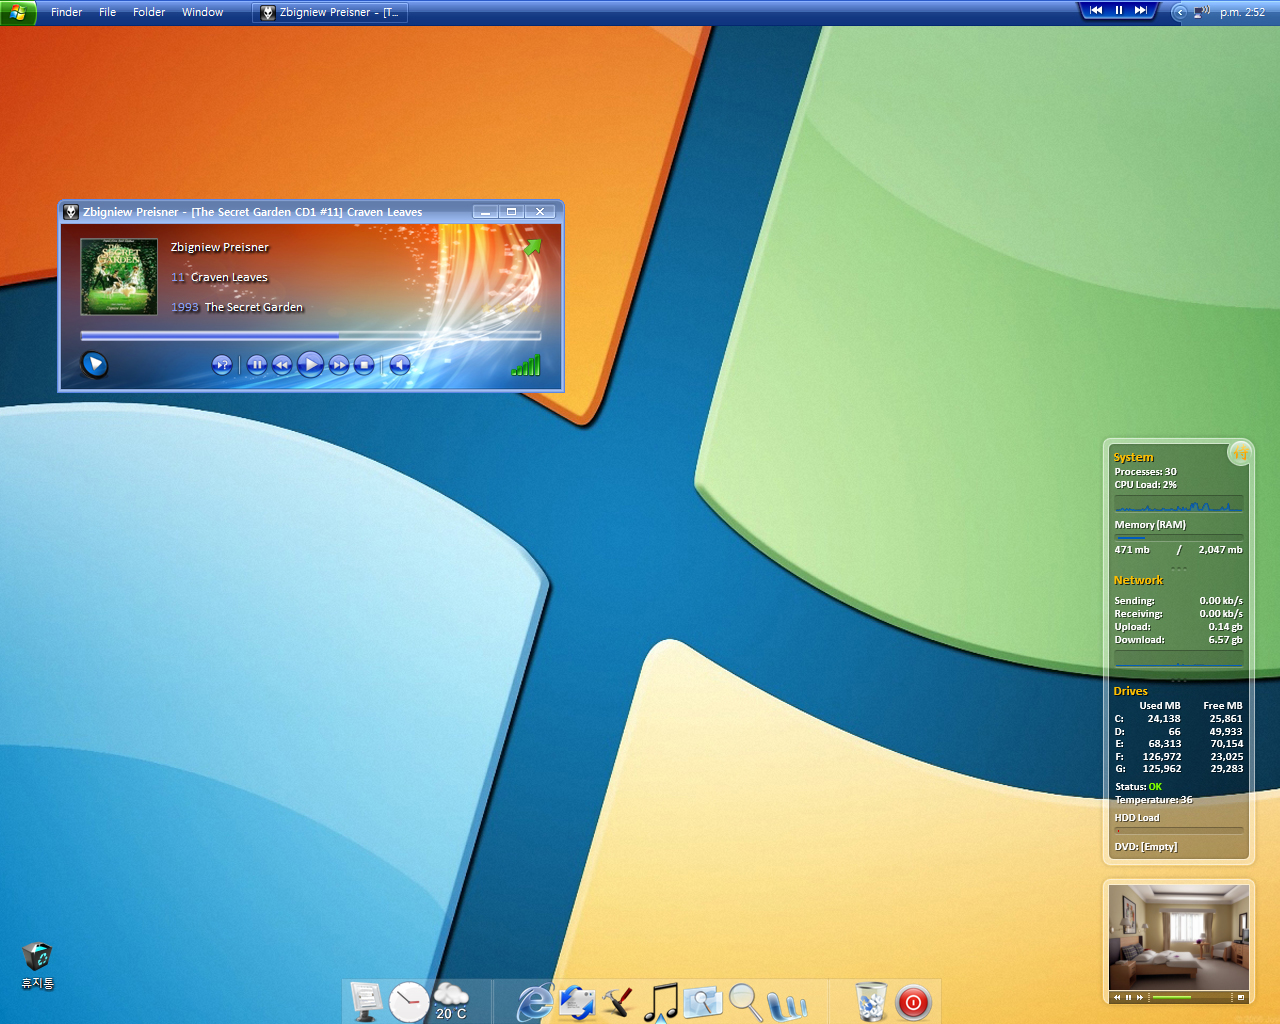Open the magnifying glass dock icon
The height and width of the screenshot is (1024, 1280).
coord(745,1002)
